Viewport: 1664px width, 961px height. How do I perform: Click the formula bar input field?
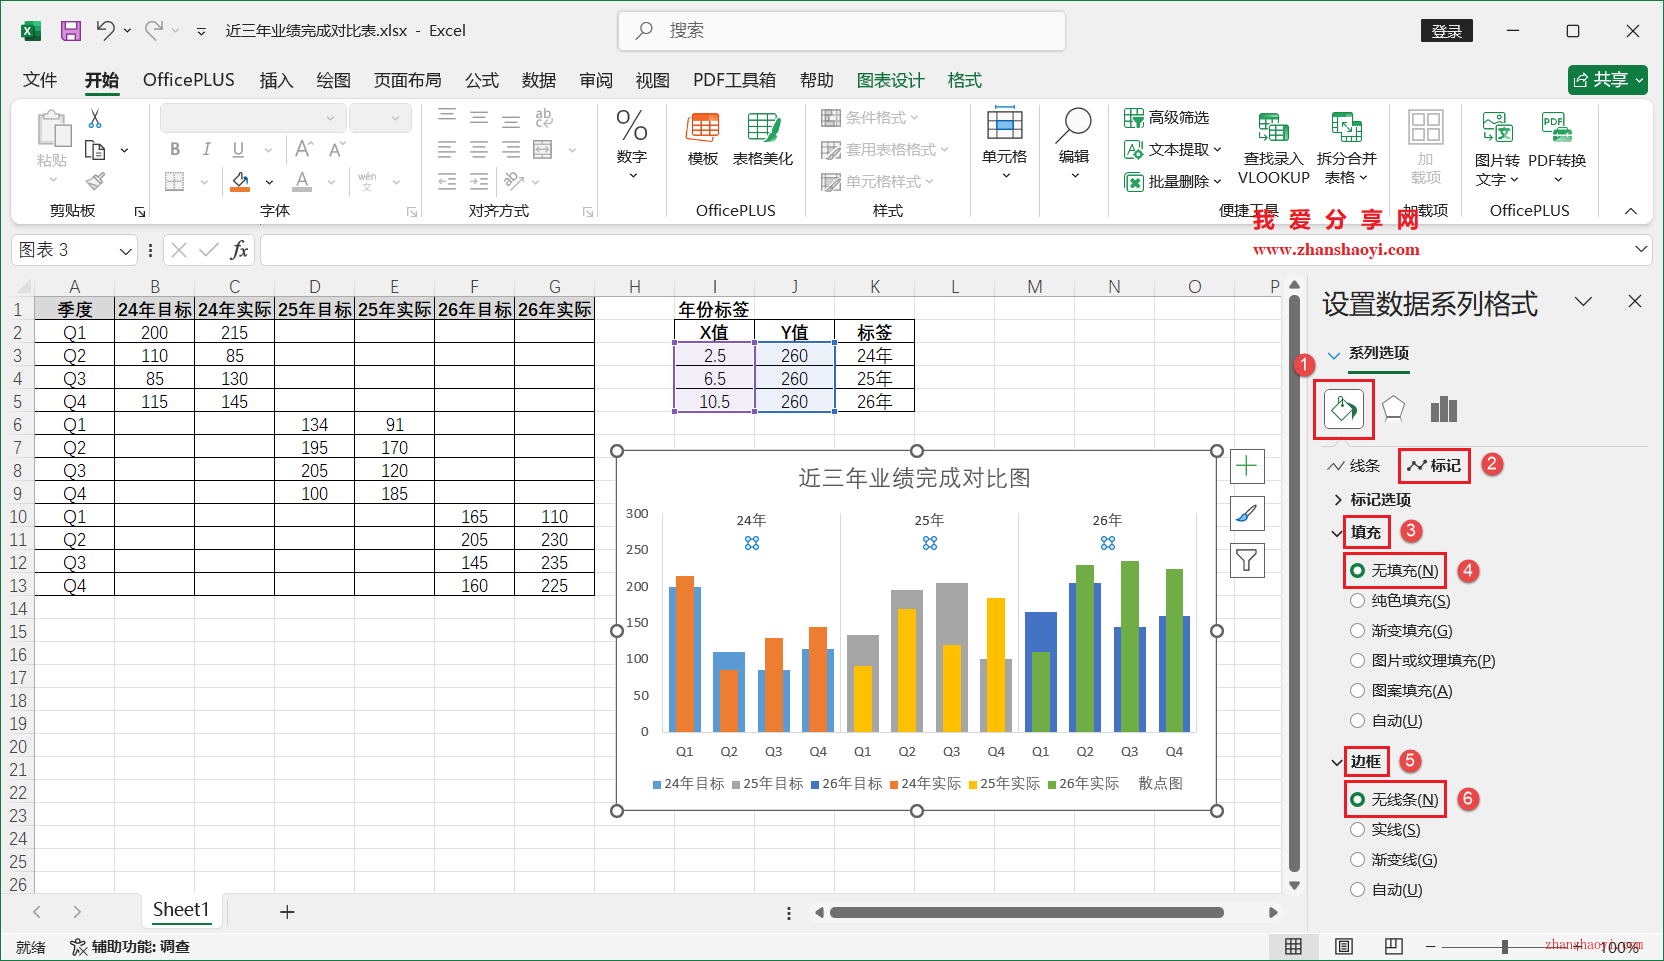pos(944,250)
